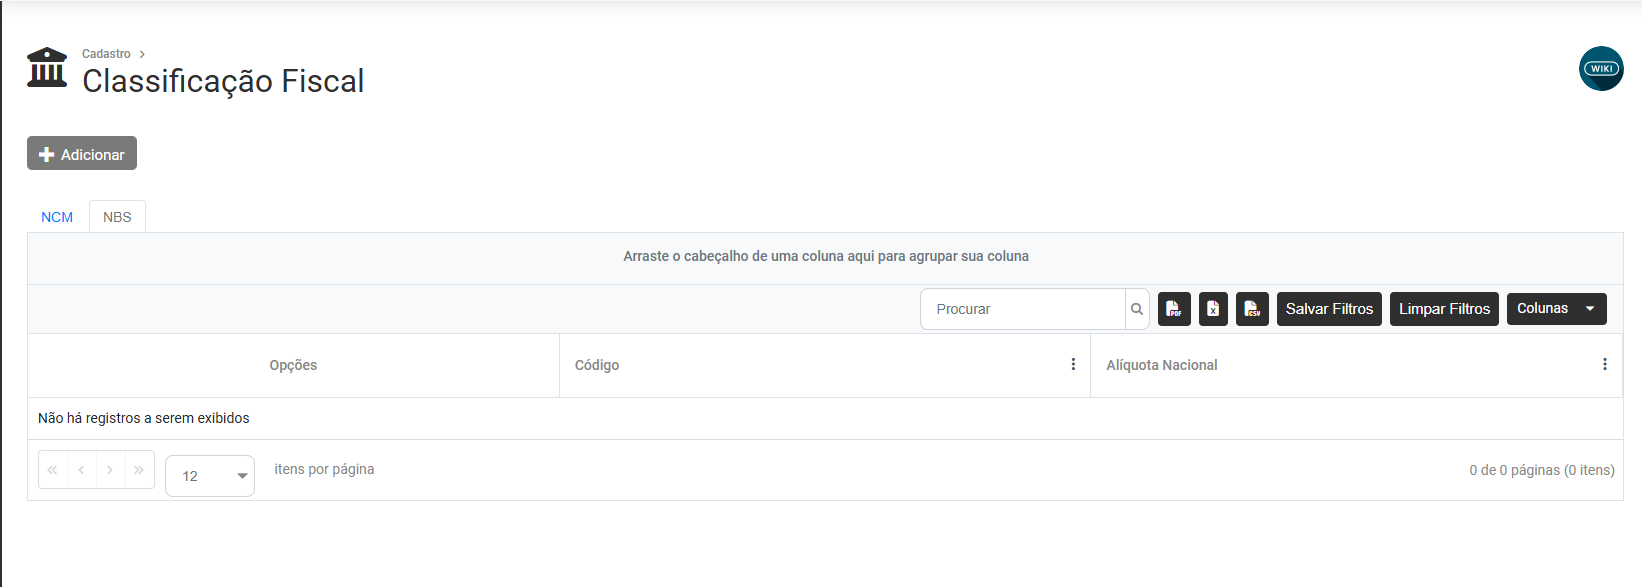1642x587 pixels.
Task: Export the table to Excel
Action: (x=1213, y=309)
